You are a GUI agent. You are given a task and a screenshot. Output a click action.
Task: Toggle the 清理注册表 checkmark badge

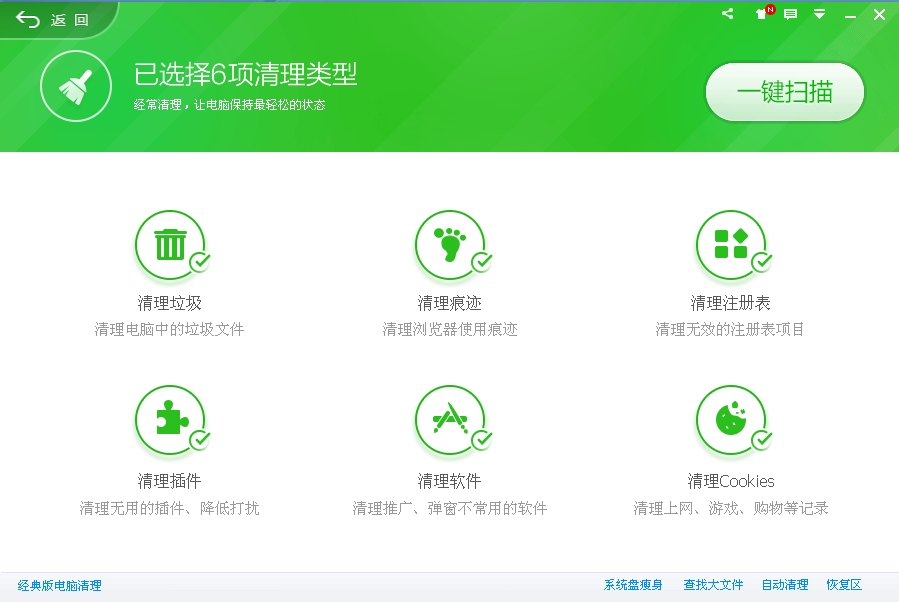click(762, 262)
